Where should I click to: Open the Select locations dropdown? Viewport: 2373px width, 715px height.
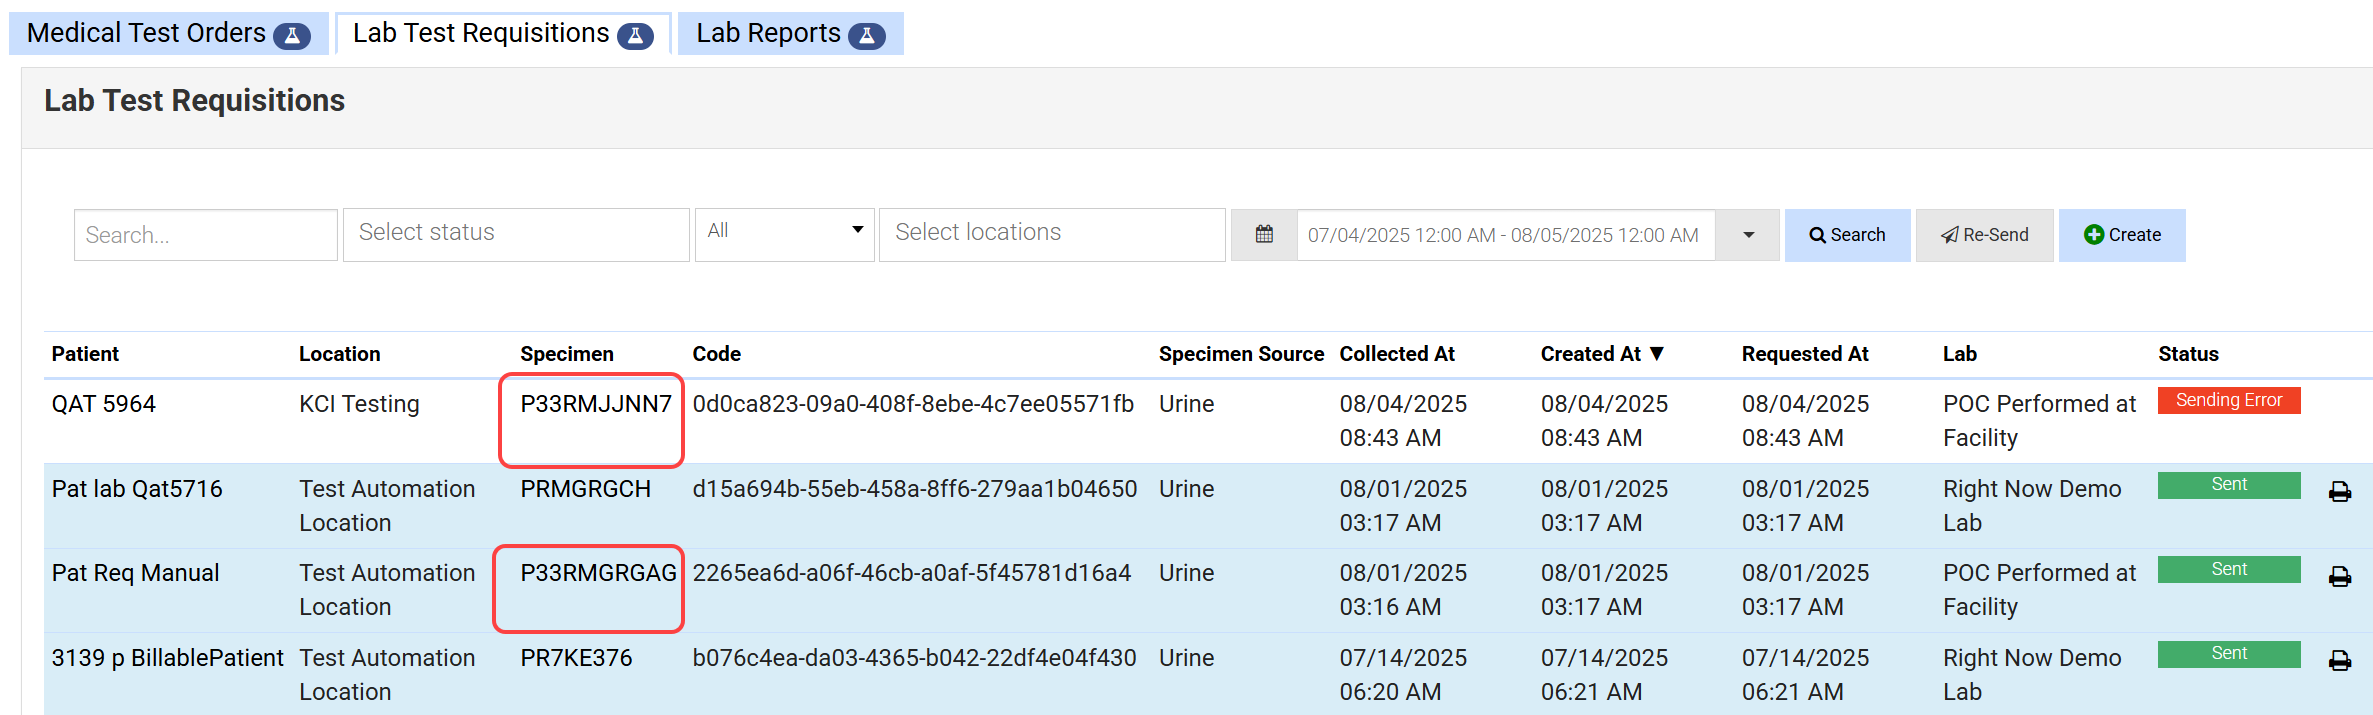(x=1051, y=234)
